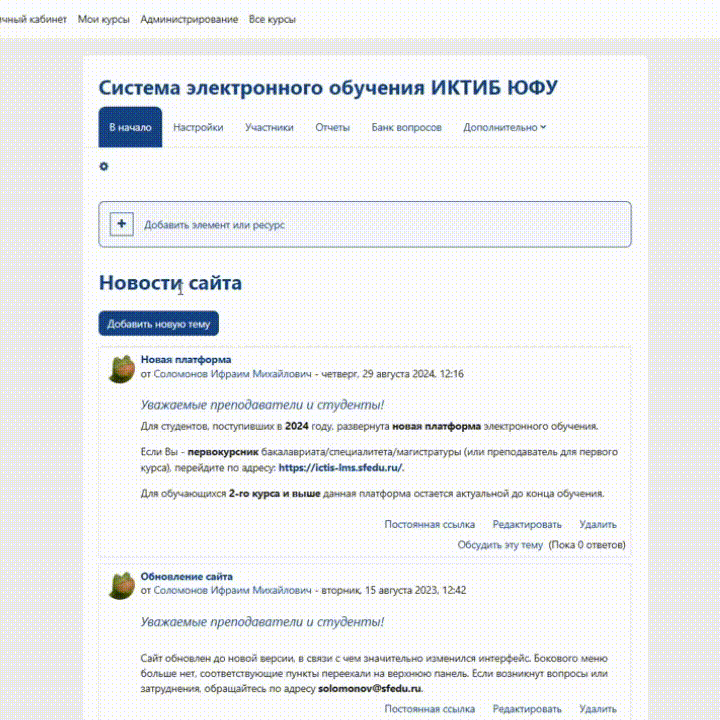
Task: Open author link in Обновление сайта post
Action: (232, 590)
